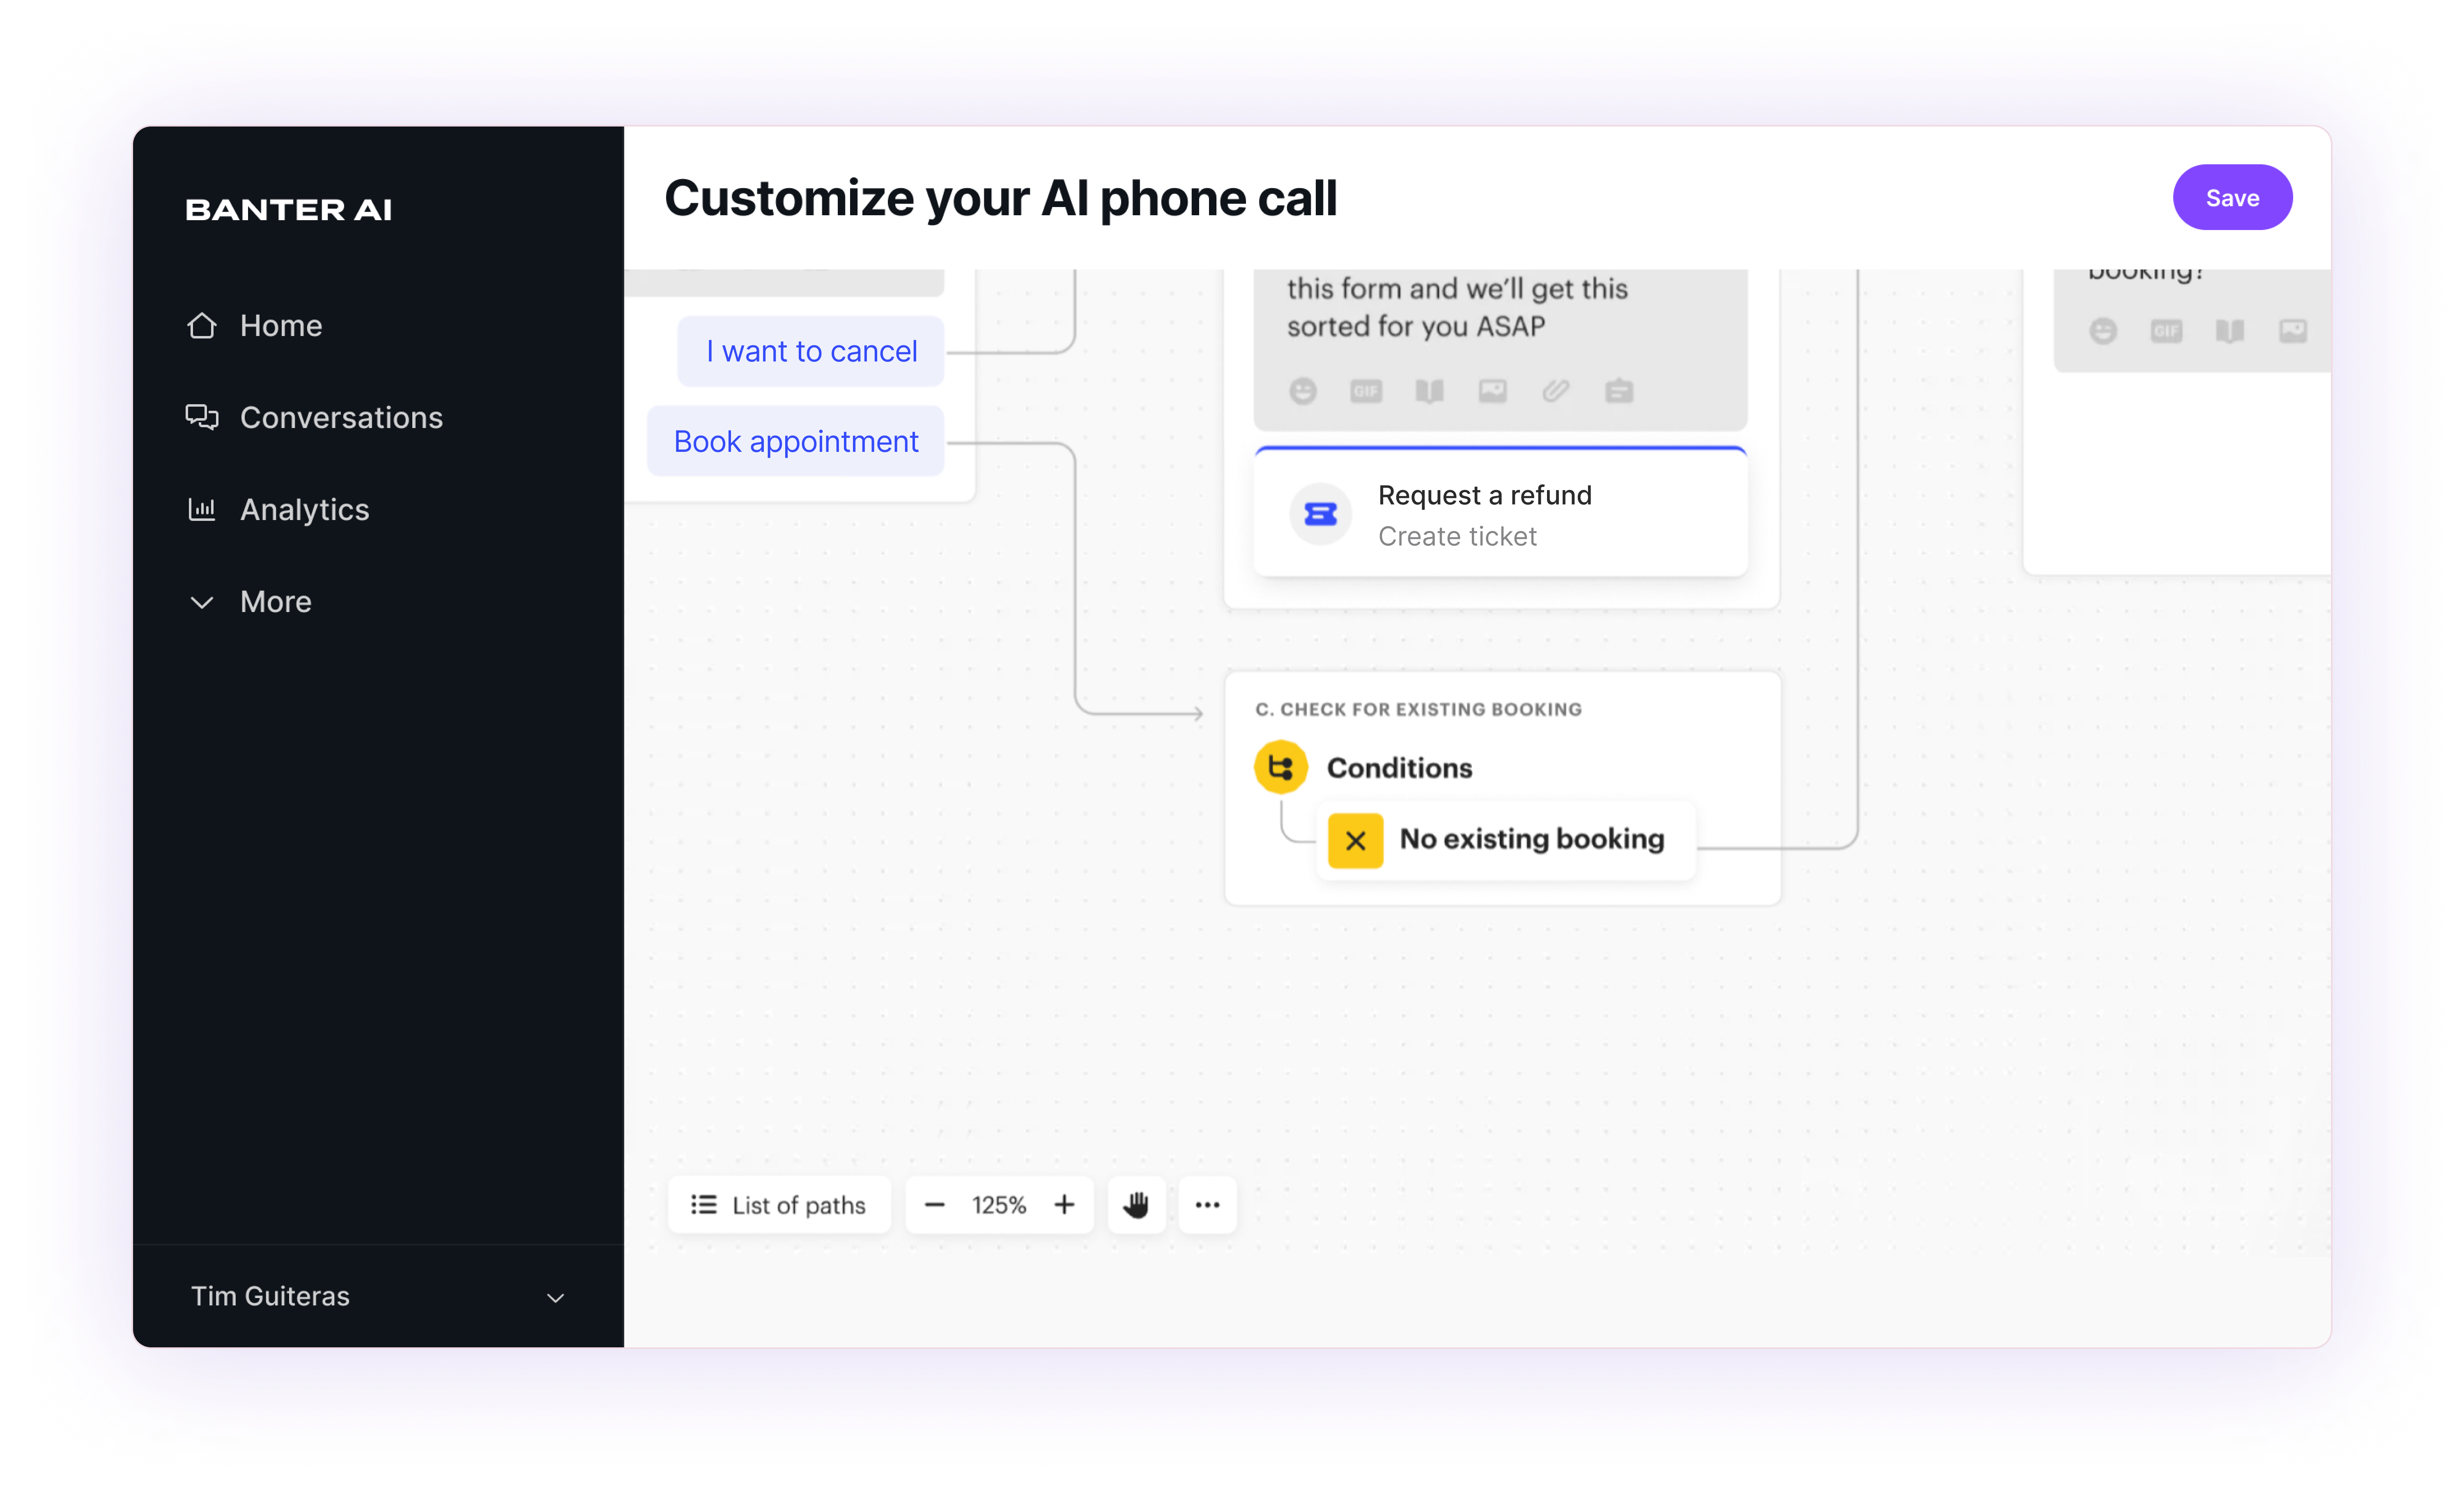Click the blue ticket icon
Image resolution: width=2464 pixels, height=1487 pixels.
[1321, 514]
